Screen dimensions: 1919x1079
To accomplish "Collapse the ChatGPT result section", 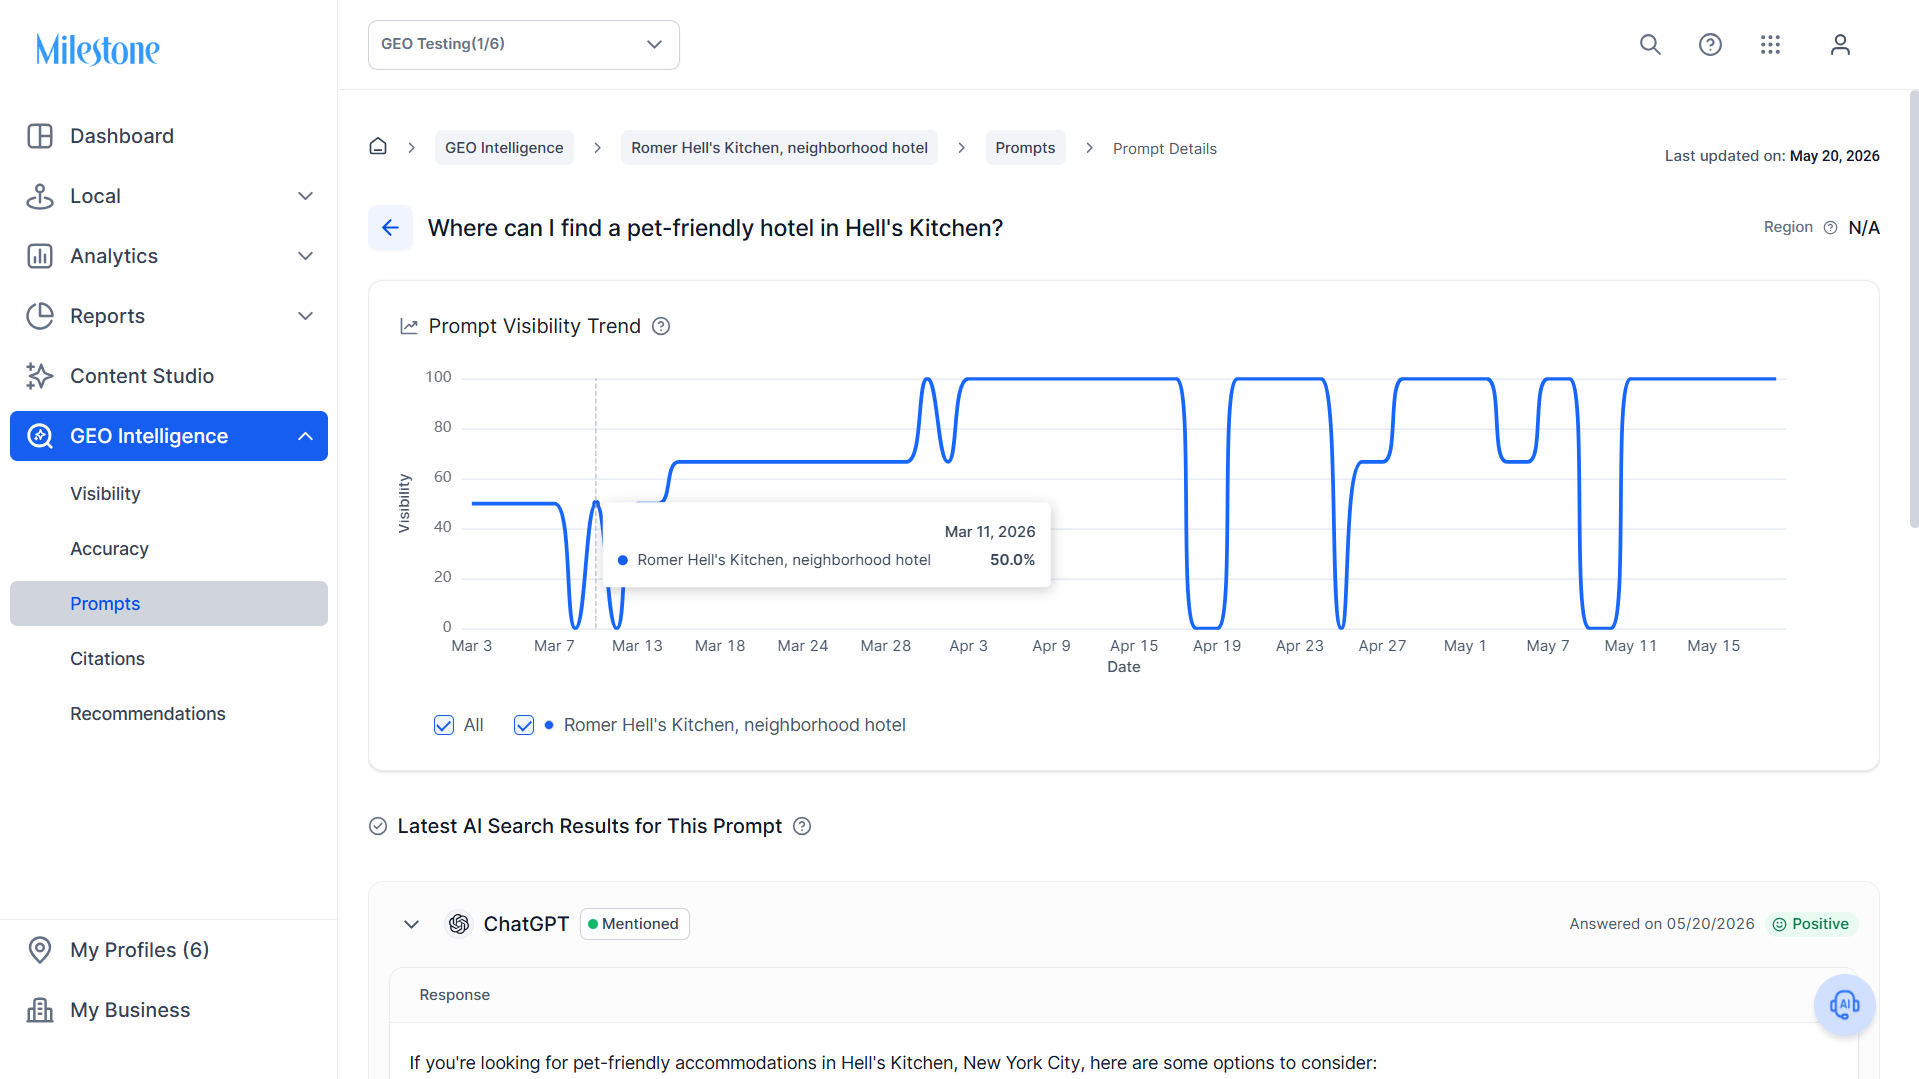I will tap(411, 924).
